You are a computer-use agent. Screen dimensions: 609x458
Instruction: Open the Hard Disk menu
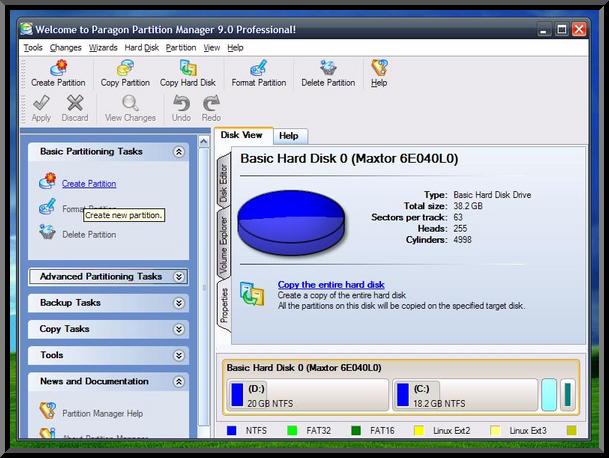141,48
